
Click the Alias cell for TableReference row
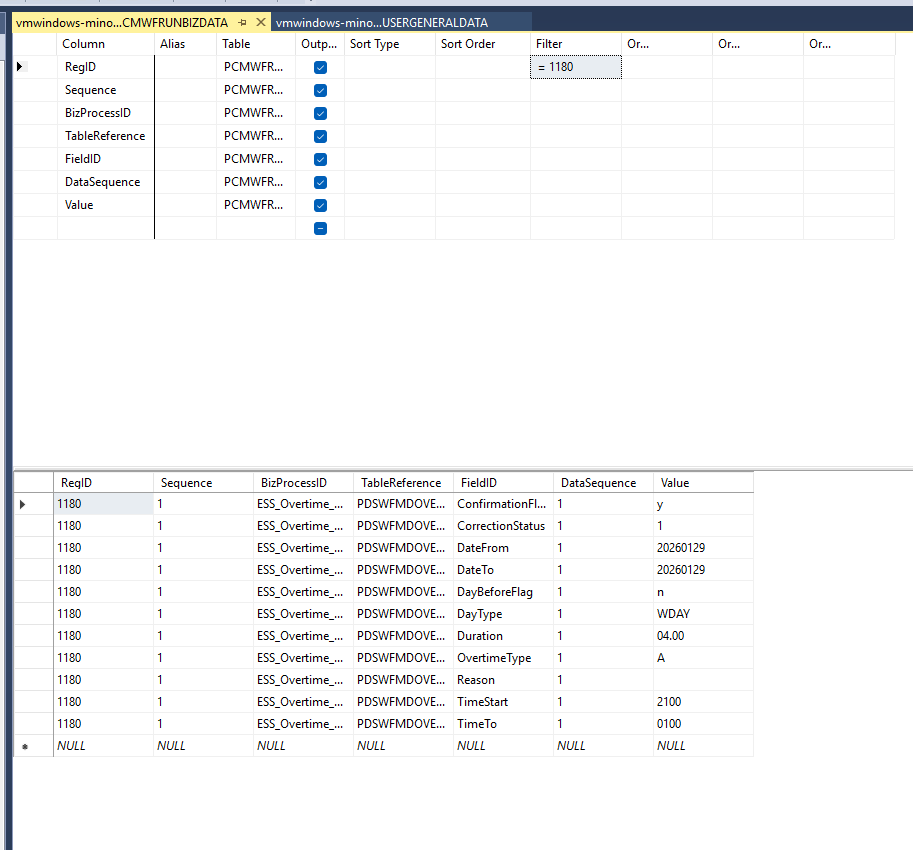(x=185, y=136)
